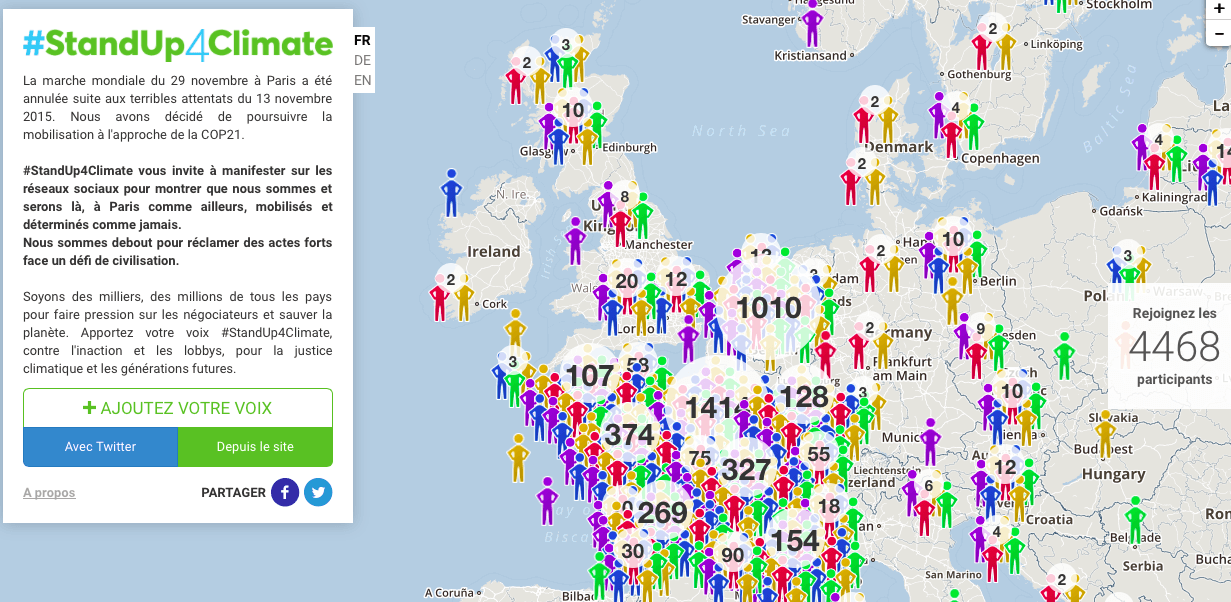Select the lone blue figure near Ireland
This screenshot has height=602, width=1231.
(451, 192)
